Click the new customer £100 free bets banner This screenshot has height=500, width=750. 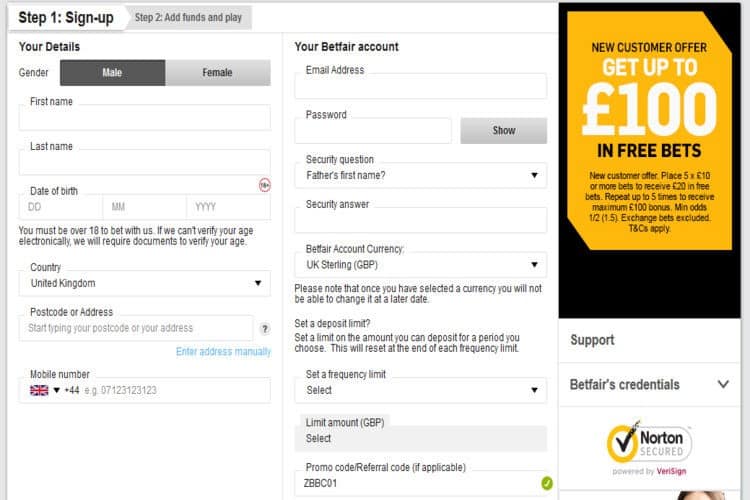[x=649, y=130]
